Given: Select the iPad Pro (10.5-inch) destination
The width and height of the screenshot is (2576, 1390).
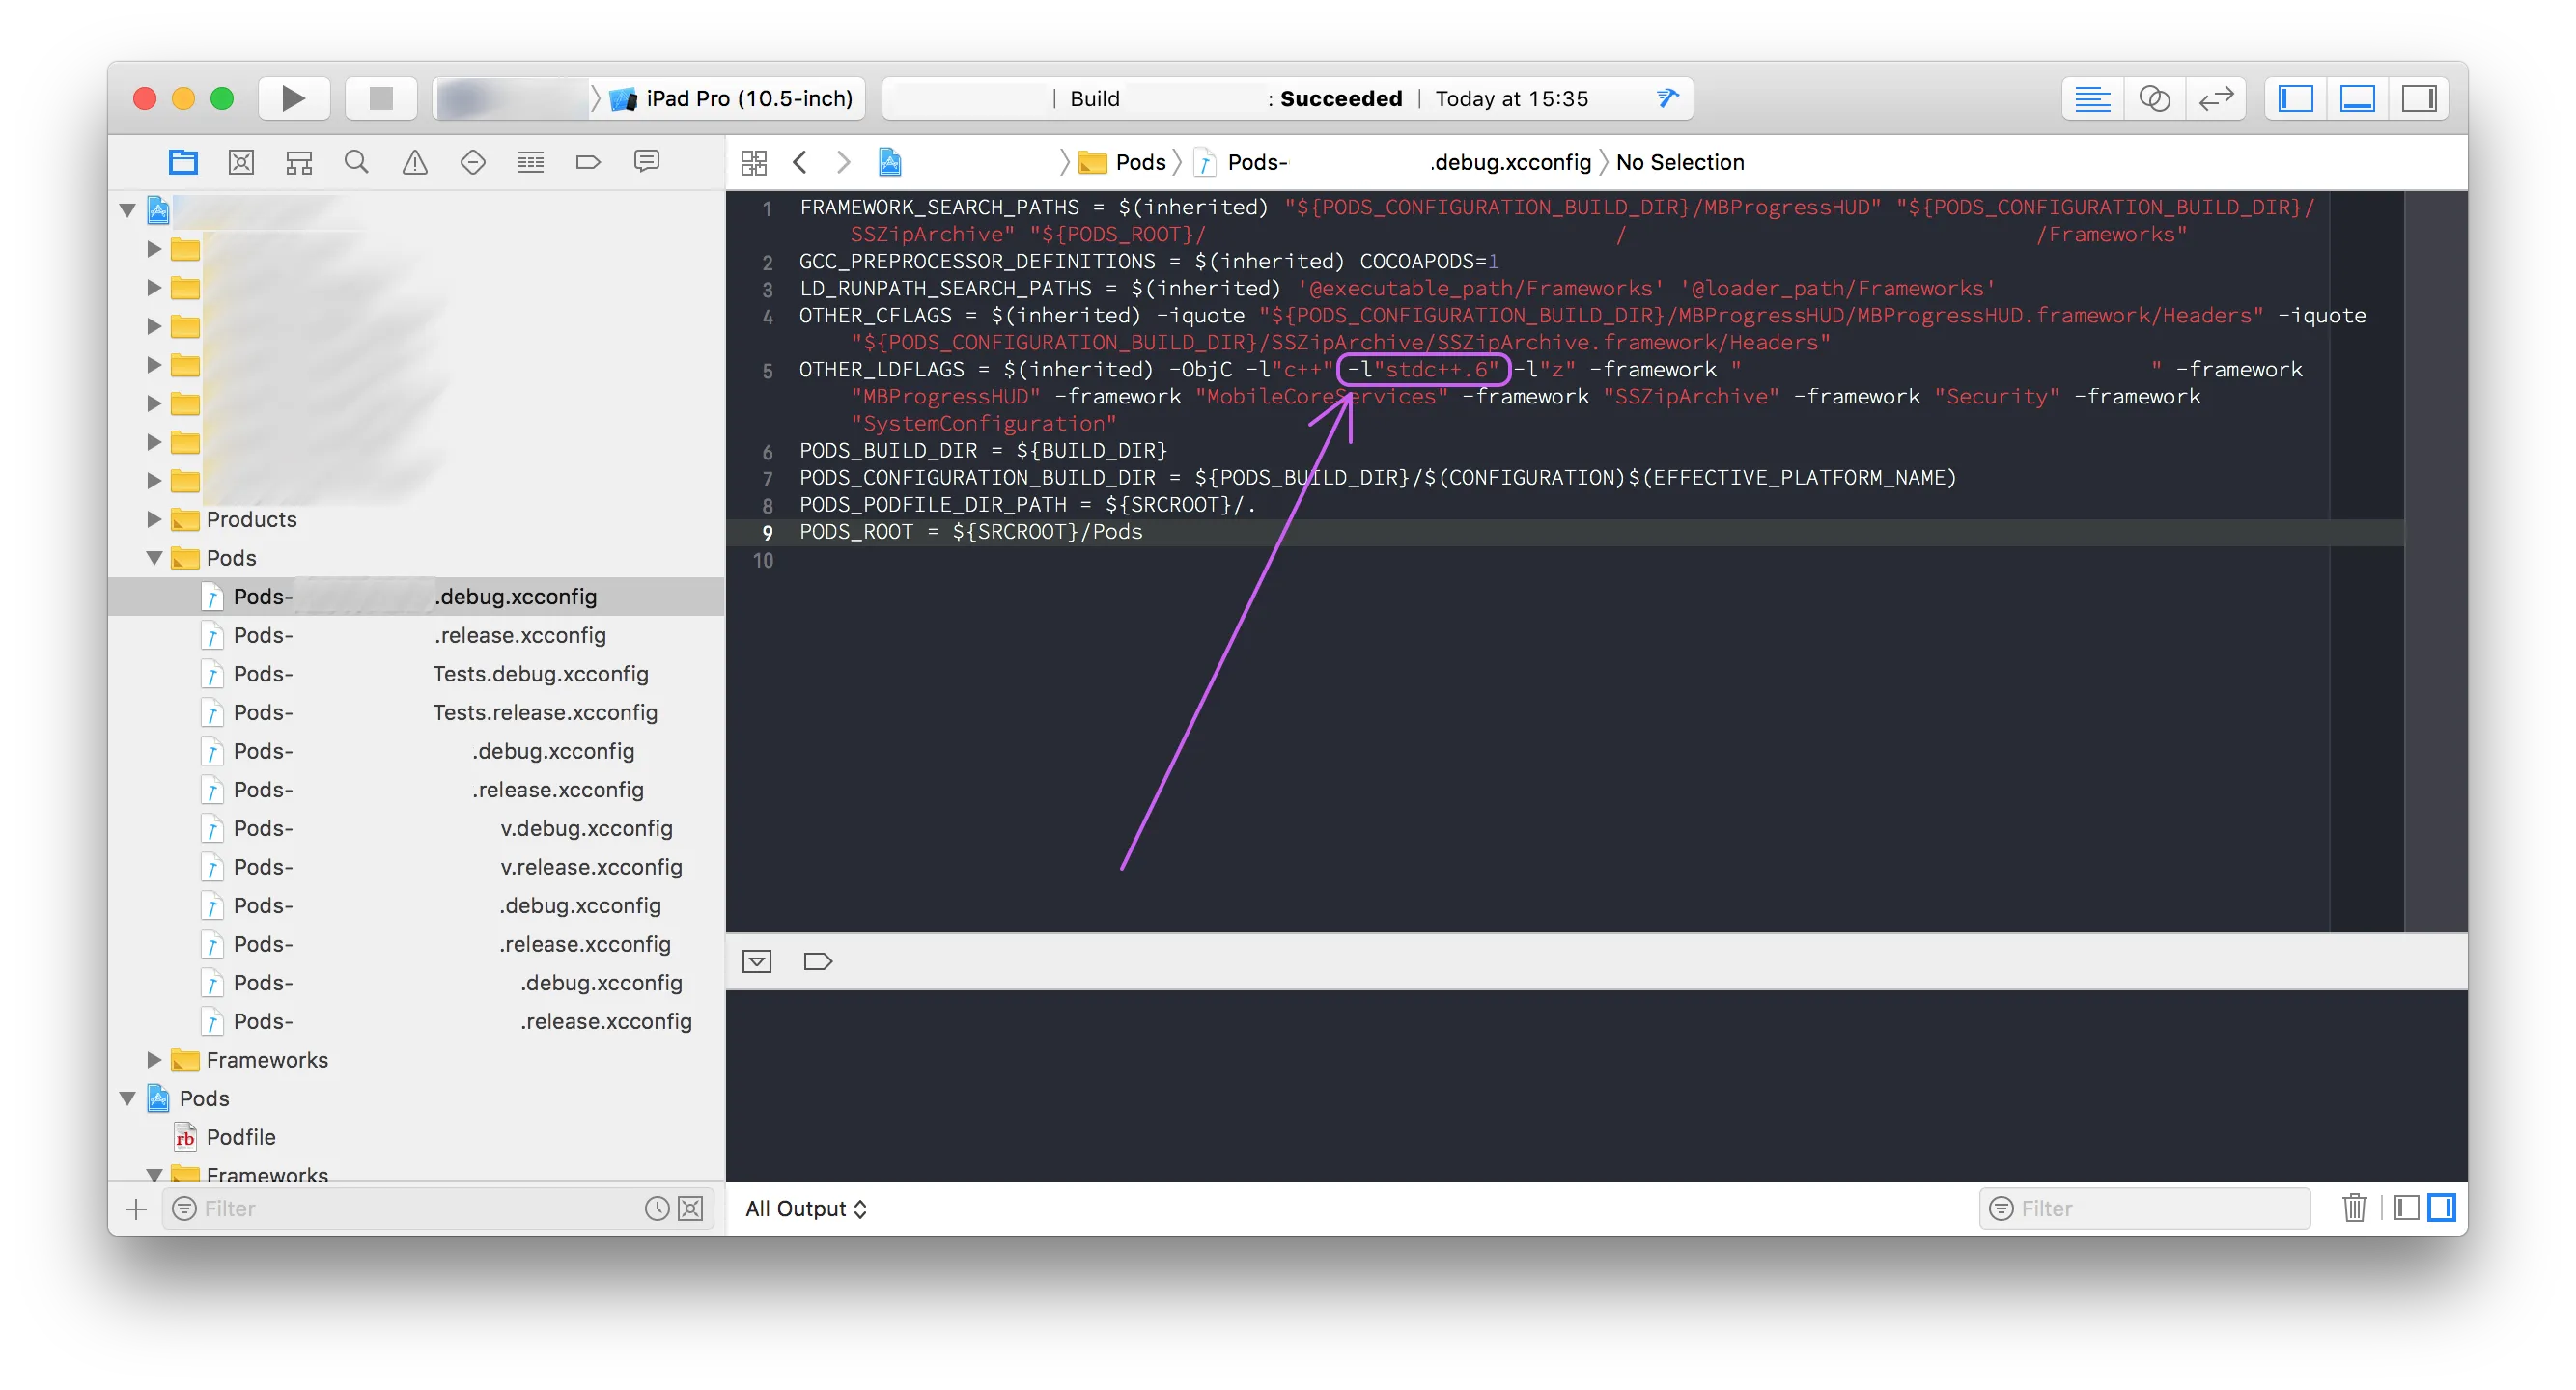Looking at the screenshot, I should tap(748, 98).
